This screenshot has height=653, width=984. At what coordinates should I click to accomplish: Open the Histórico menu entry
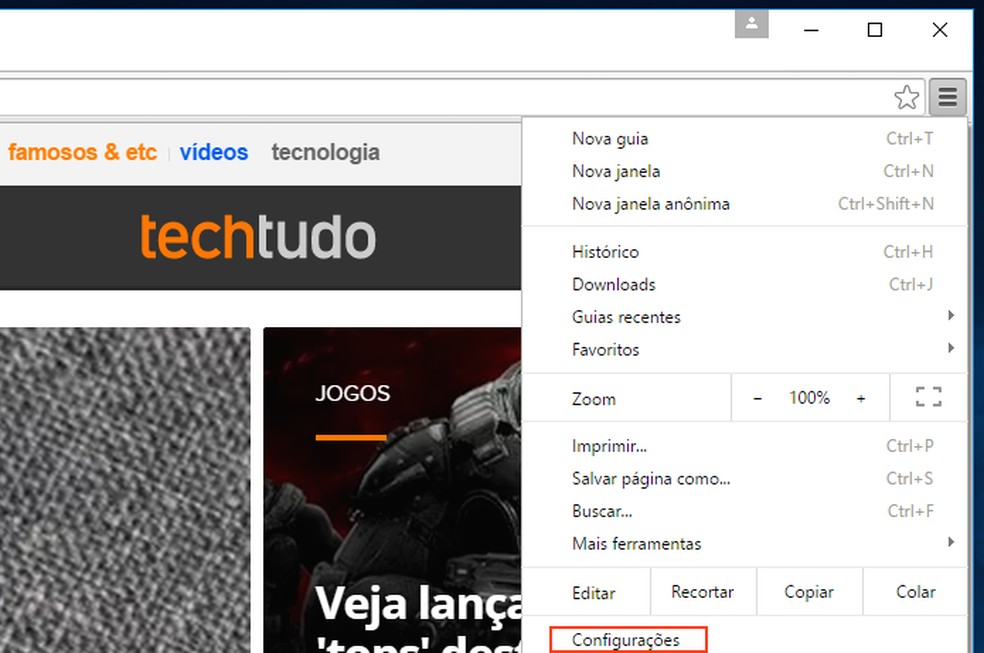tap(605, 251)
